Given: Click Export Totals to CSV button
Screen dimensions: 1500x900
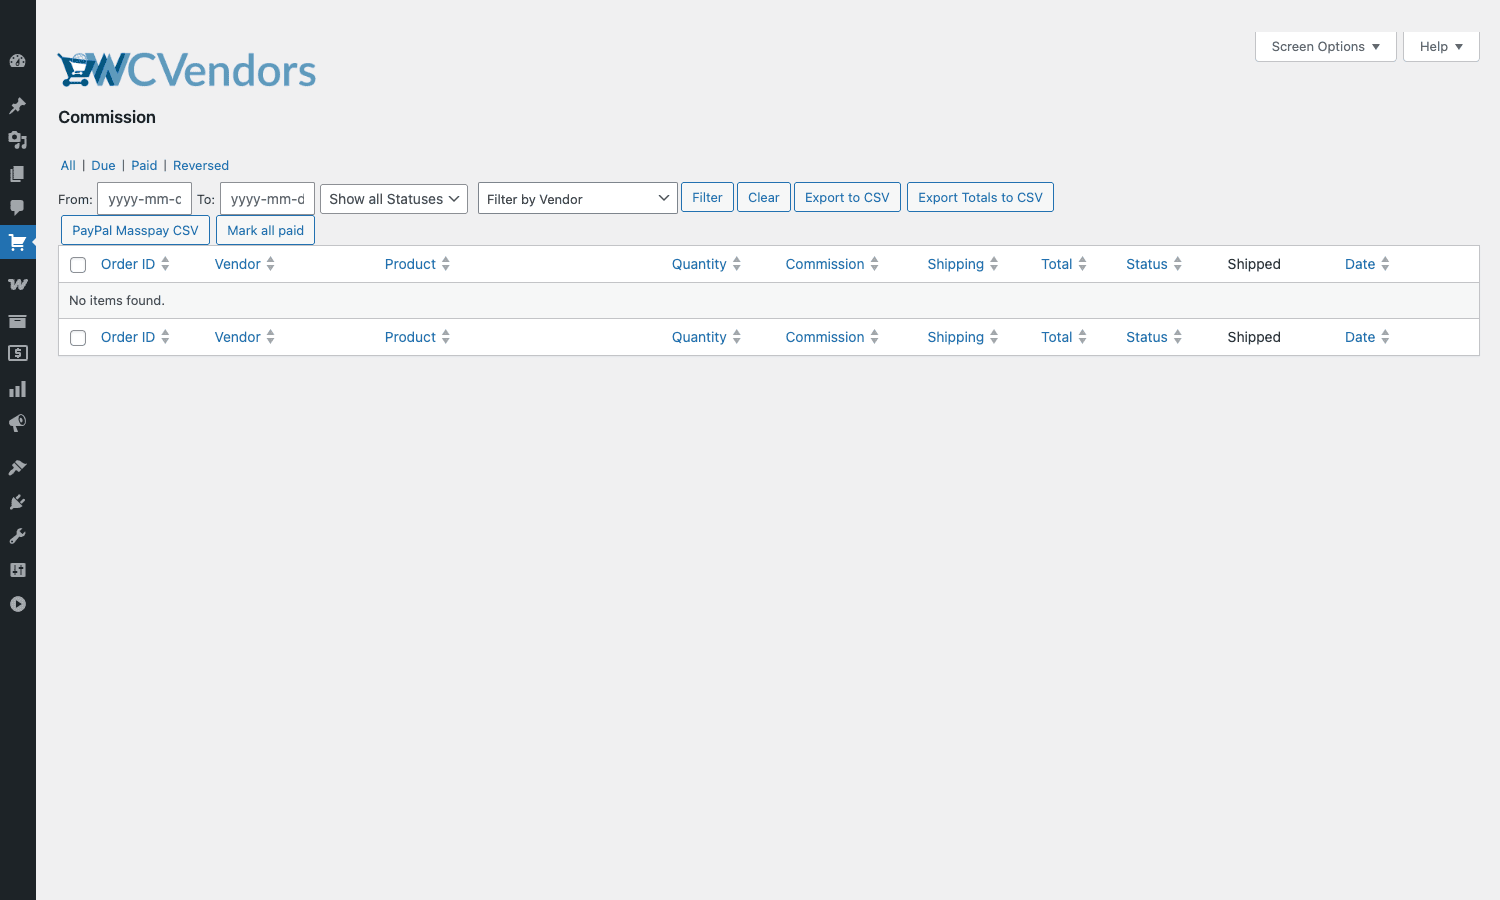Looking at the screenshot, I should point(980,198).
